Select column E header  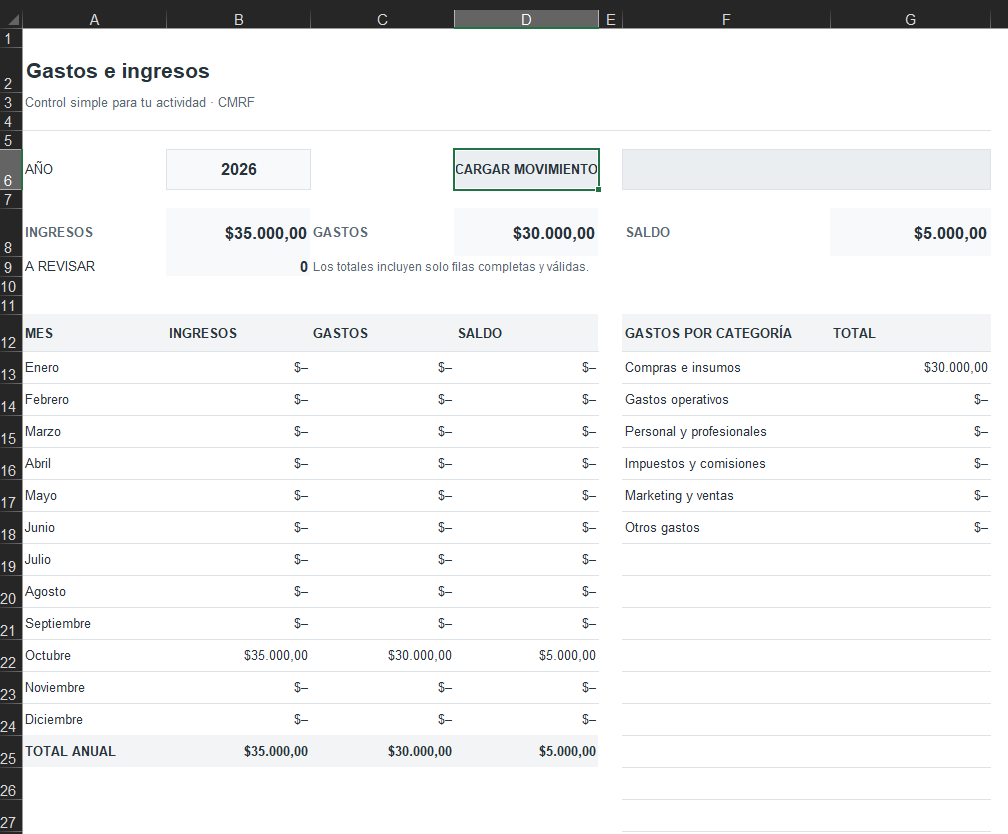pos(610,20)
